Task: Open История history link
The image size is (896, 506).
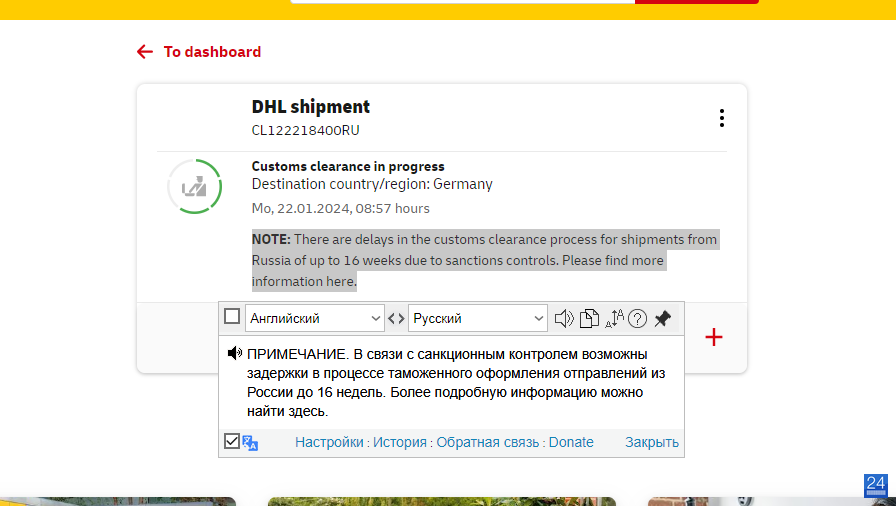Action: tap(400, 442)
